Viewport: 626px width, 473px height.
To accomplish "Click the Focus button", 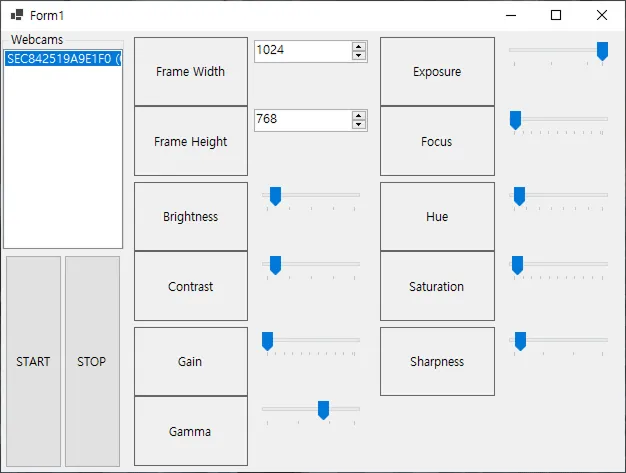I will pos(437,141).
